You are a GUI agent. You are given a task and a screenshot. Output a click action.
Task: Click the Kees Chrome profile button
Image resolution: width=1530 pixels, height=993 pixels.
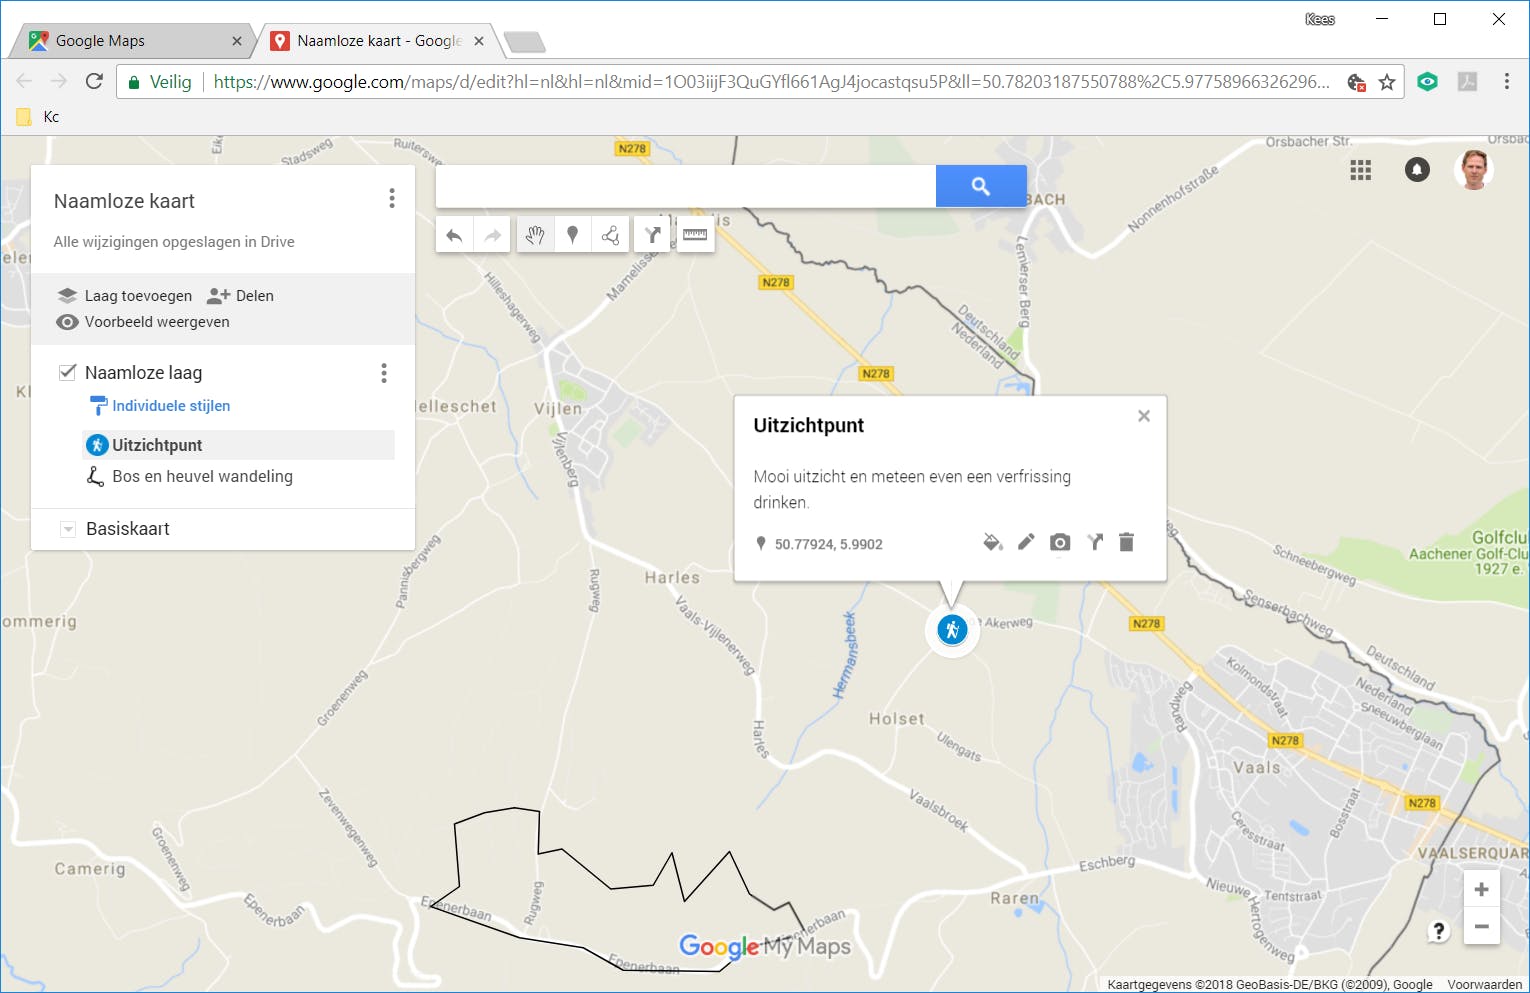pyautogui.click(x=1320, y=19)
